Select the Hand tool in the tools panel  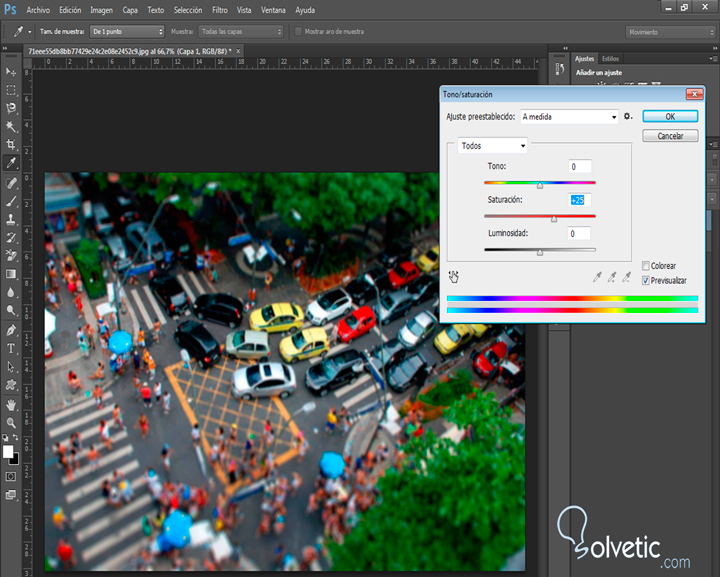click(x=11, y=405)
